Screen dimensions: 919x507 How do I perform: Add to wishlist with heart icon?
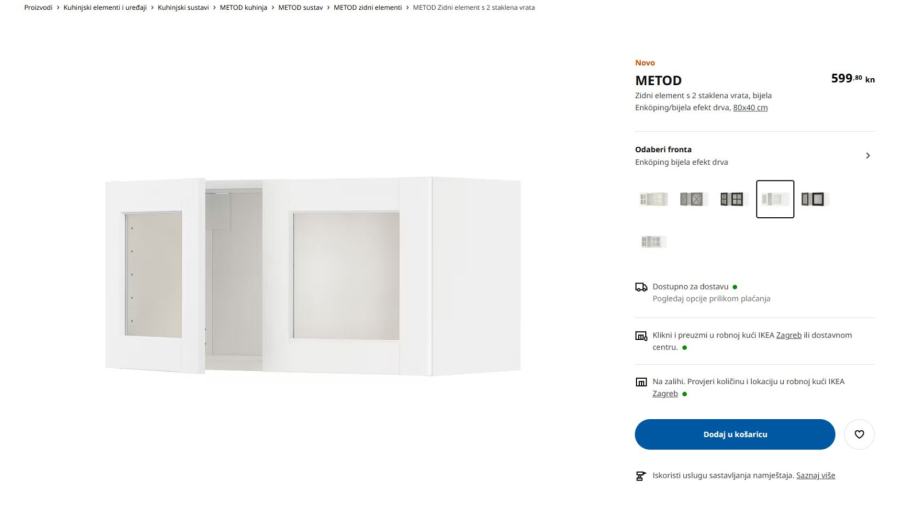(x=859, y=434)
